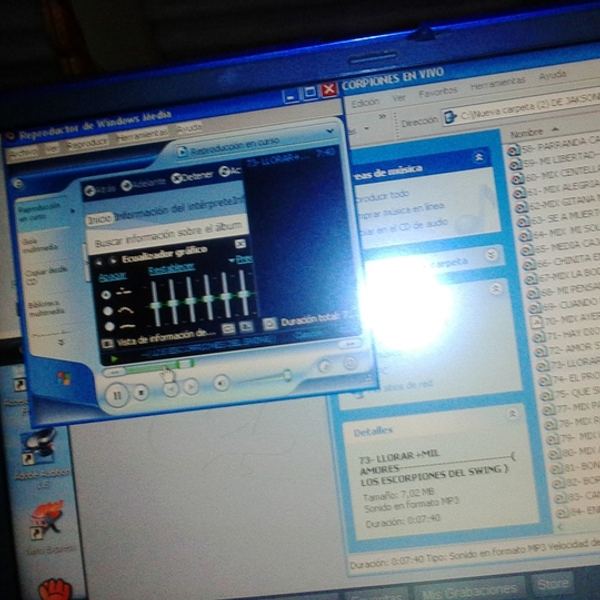600x600 pixels.
Task: Choose the independent sliders radio option
Action: point(106,295)
